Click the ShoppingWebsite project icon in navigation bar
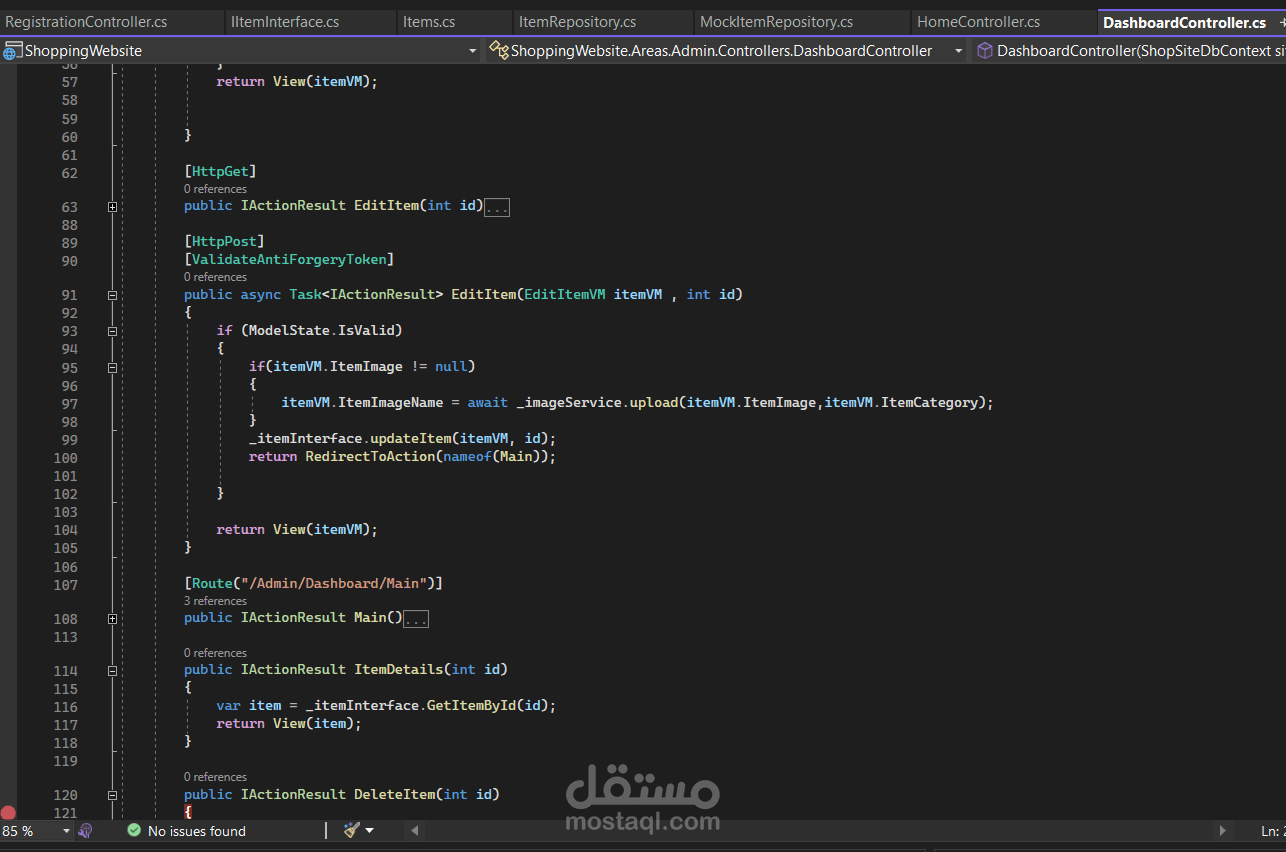Viewport: 1286px width, 852px height. [x=13, y=50]
